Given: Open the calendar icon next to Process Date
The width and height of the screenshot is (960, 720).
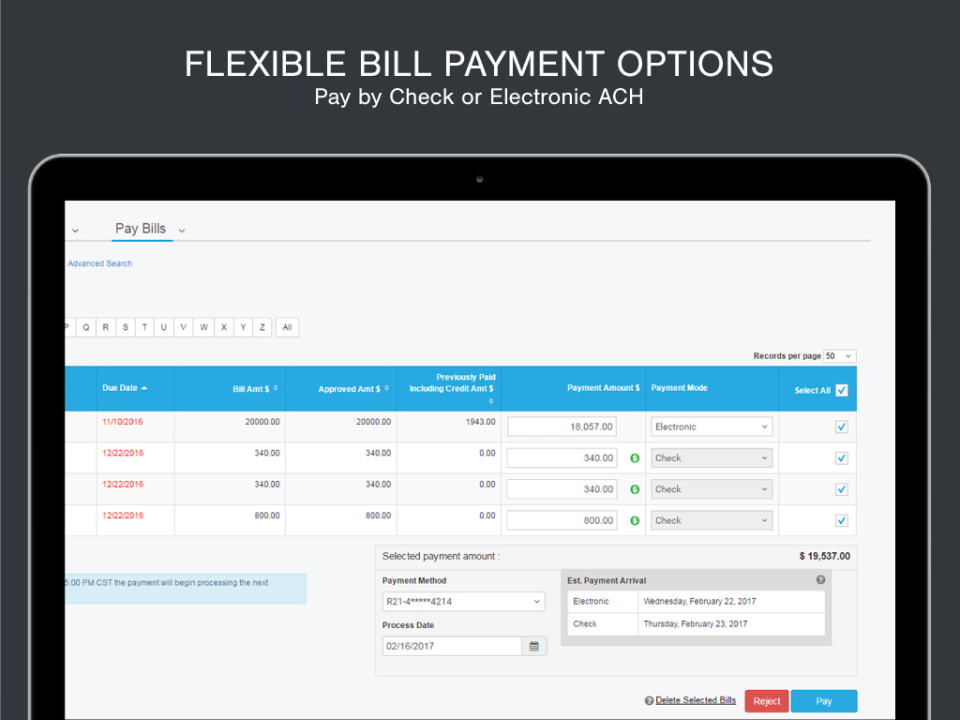Looking at the screenshot, I should click(x=534, y=645).
